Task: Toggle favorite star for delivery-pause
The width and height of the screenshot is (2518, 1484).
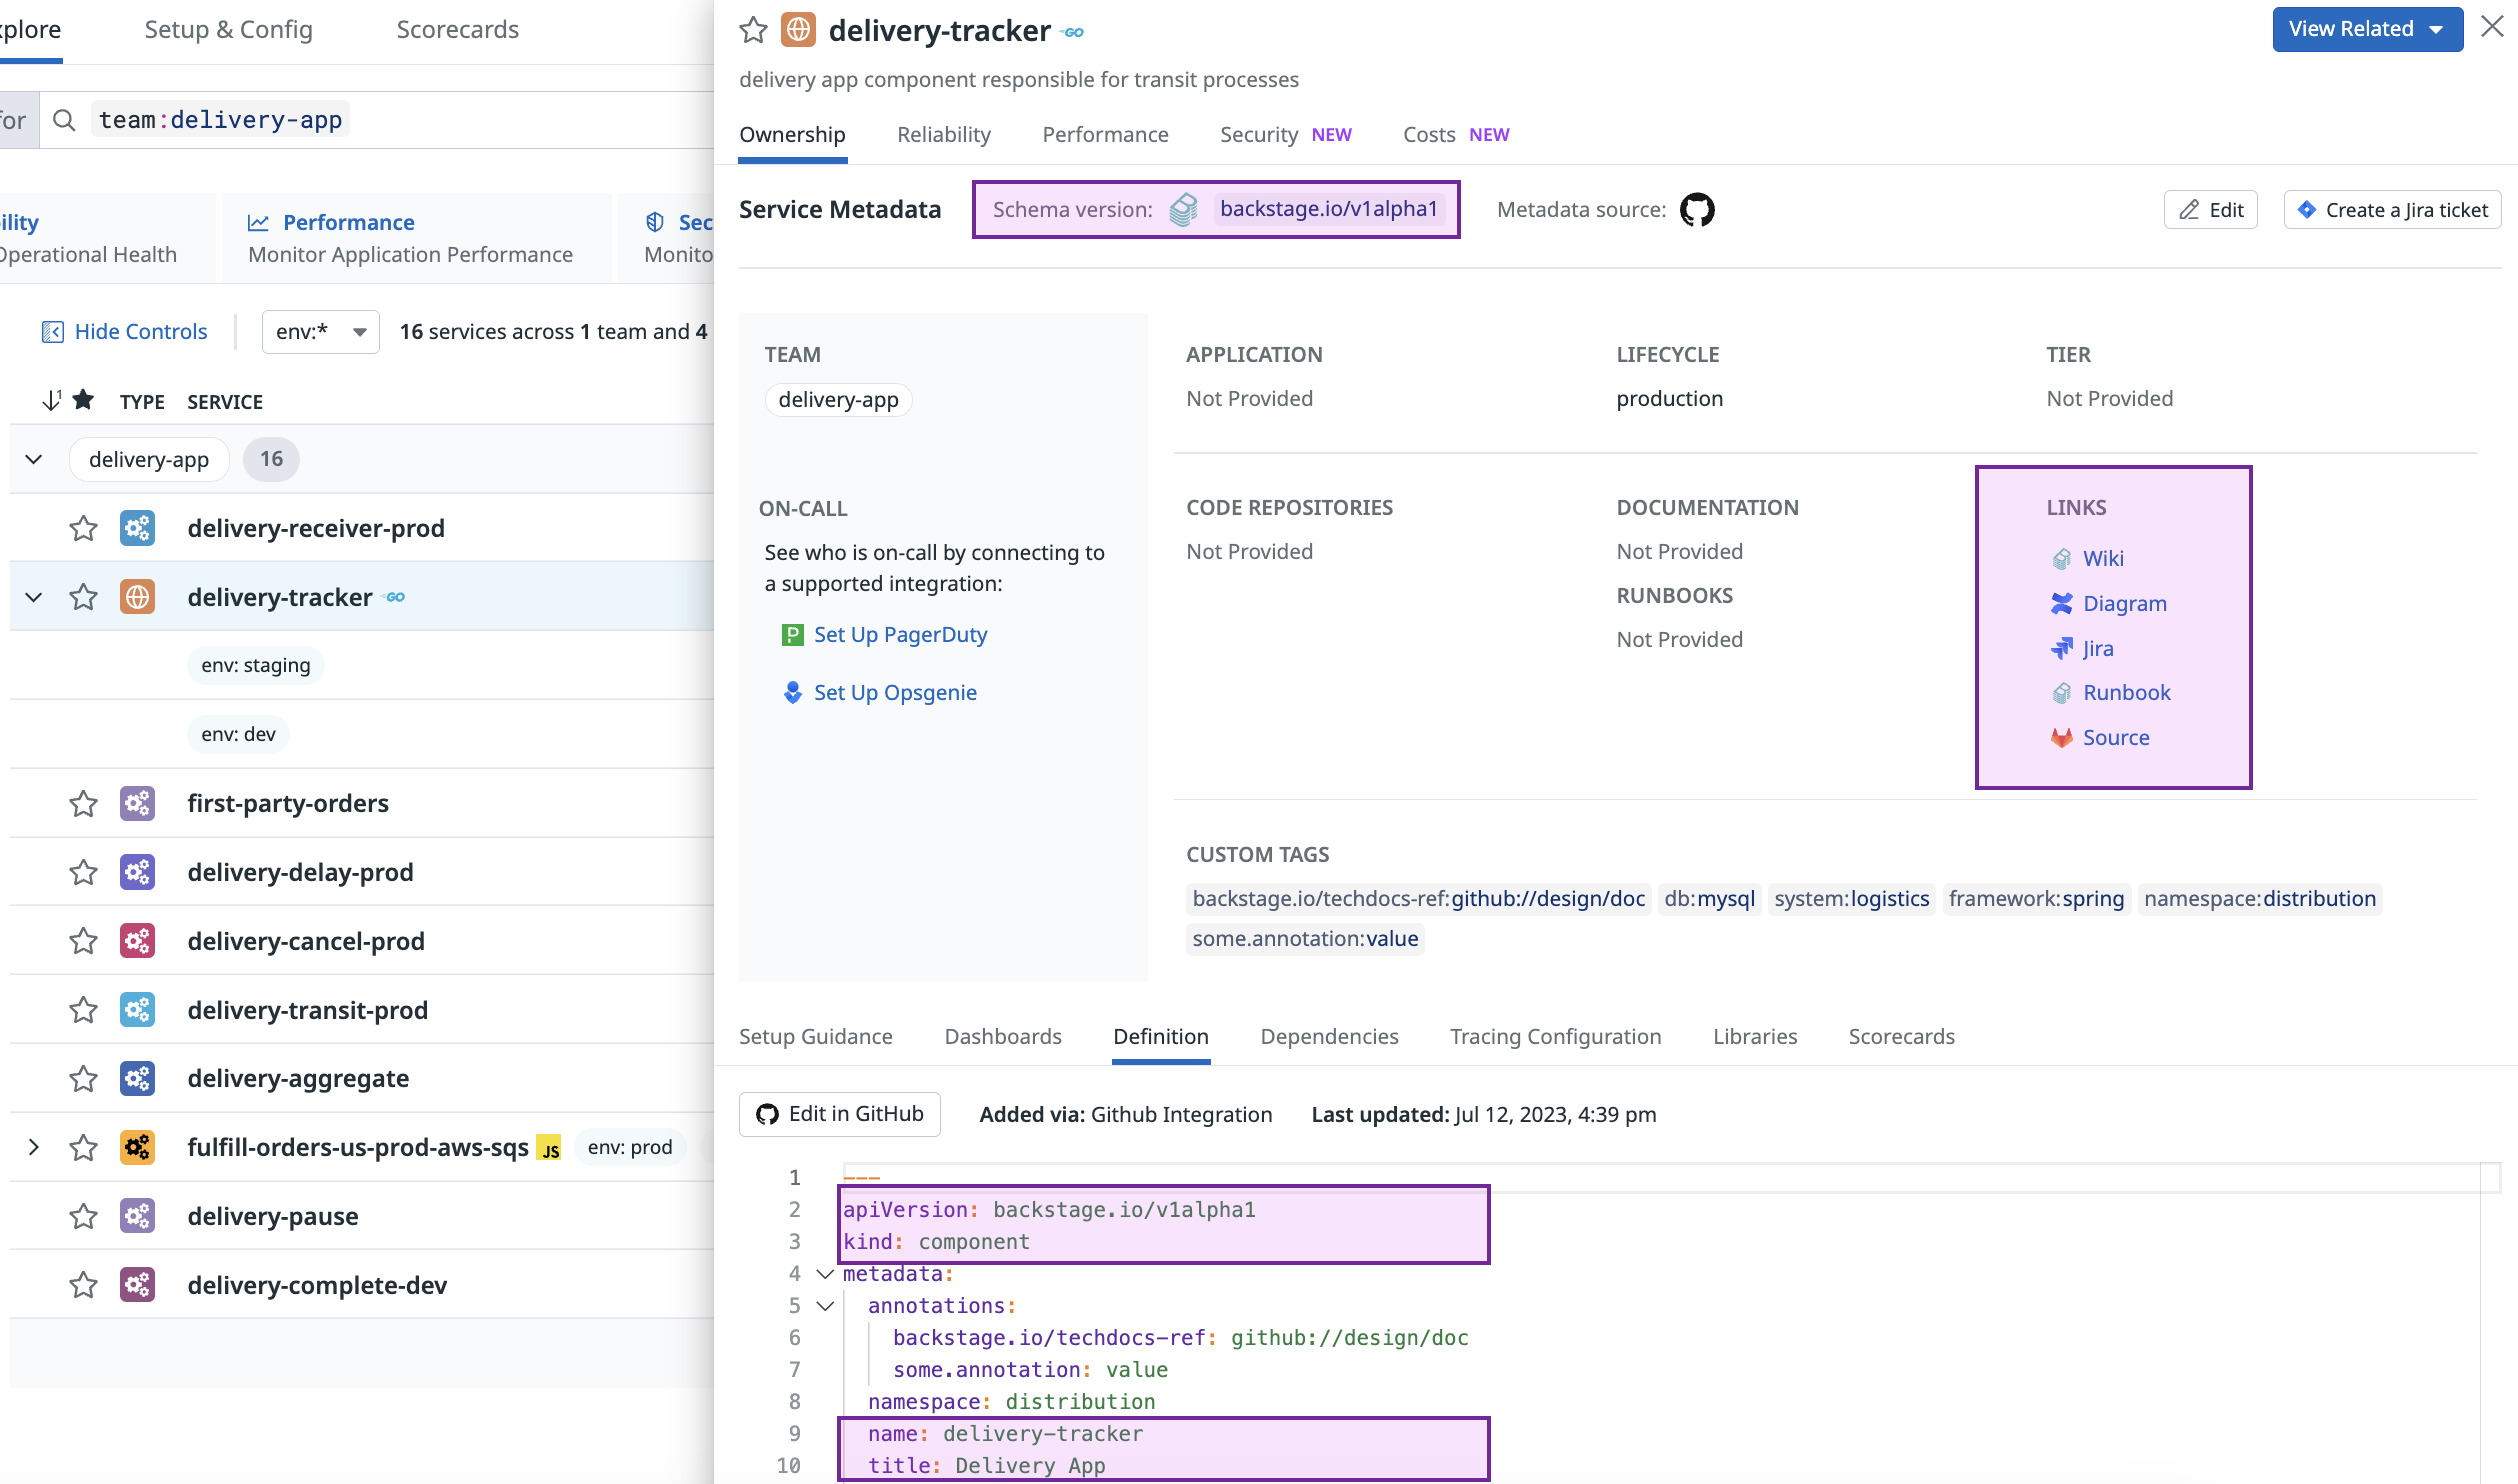Action: (x=83, y=1216)
